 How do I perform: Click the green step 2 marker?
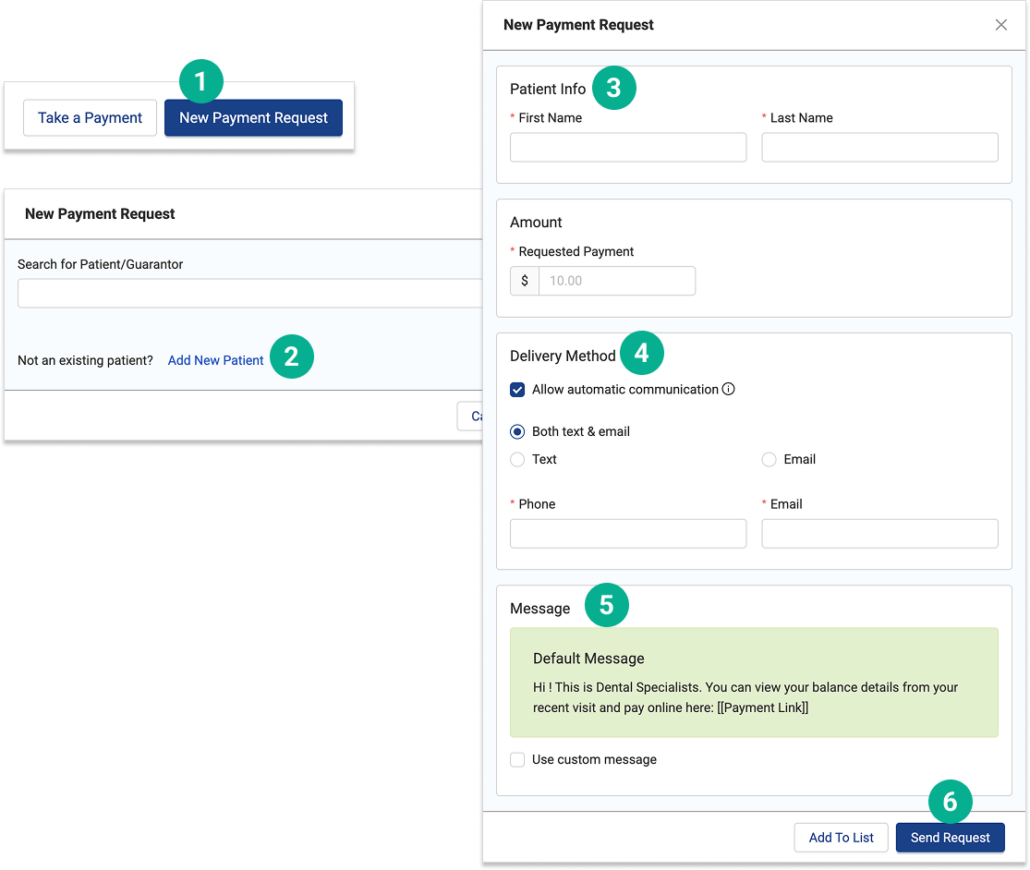coord(291,356)
